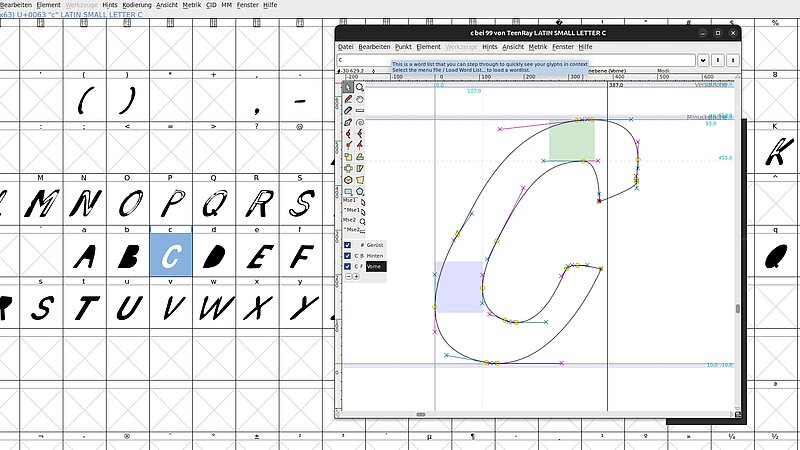Toggle visibility of the Hinten layer
The height and width of the screenshot is (450, 800).
point(347,256)
